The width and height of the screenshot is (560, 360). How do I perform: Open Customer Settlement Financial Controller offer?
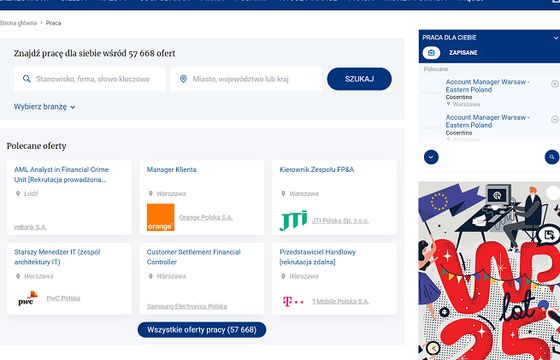pyautogui.click(x=194, y=257)
